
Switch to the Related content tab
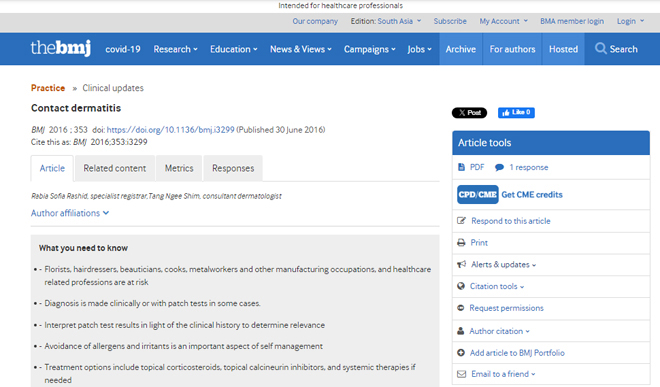coord(114,168)
